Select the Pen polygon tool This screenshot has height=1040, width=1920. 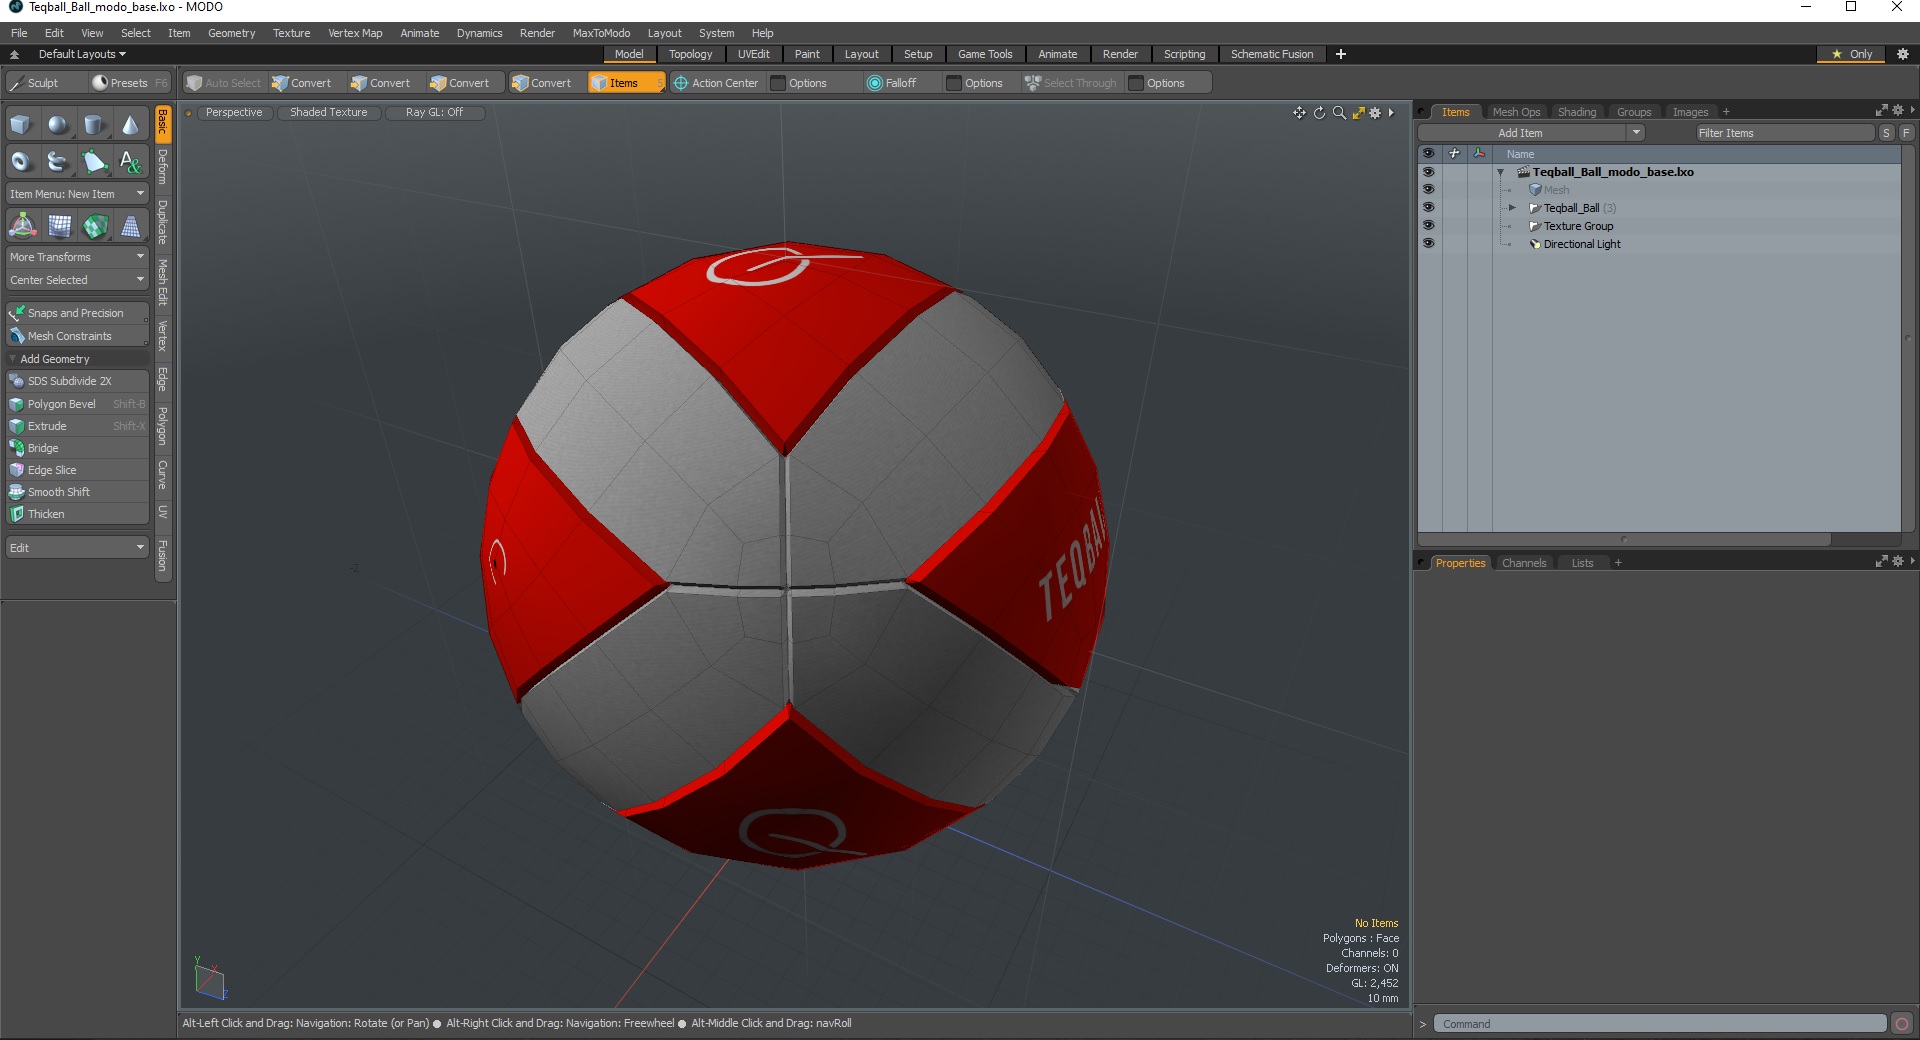pos(94,161)
